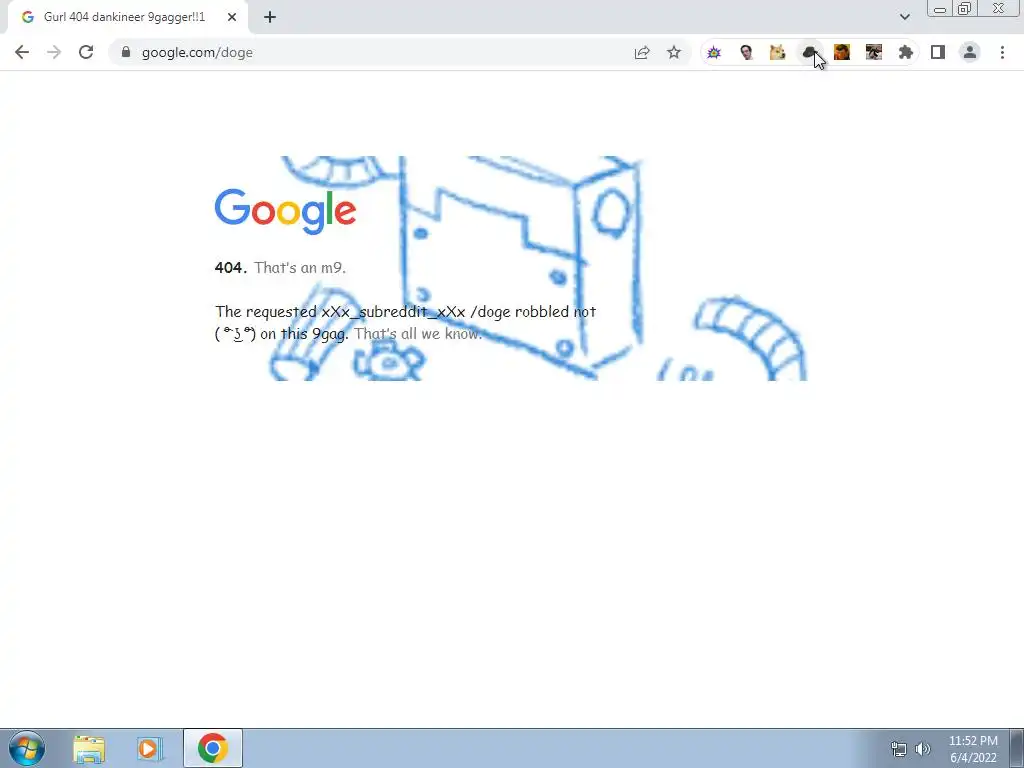Share this page using the share icon
This screenshot has height=768, width=1024.
pos(642,52)
